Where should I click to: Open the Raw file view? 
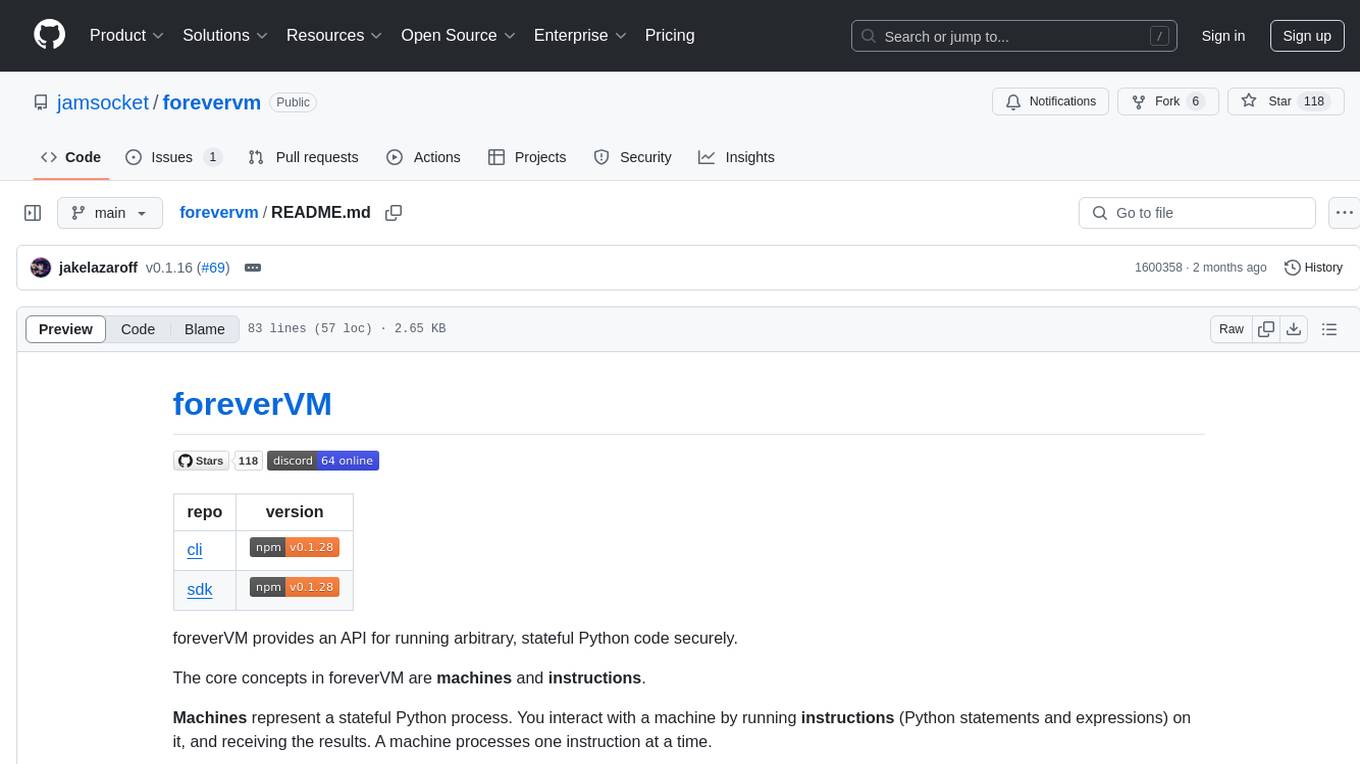click(x=1231, y=329)
